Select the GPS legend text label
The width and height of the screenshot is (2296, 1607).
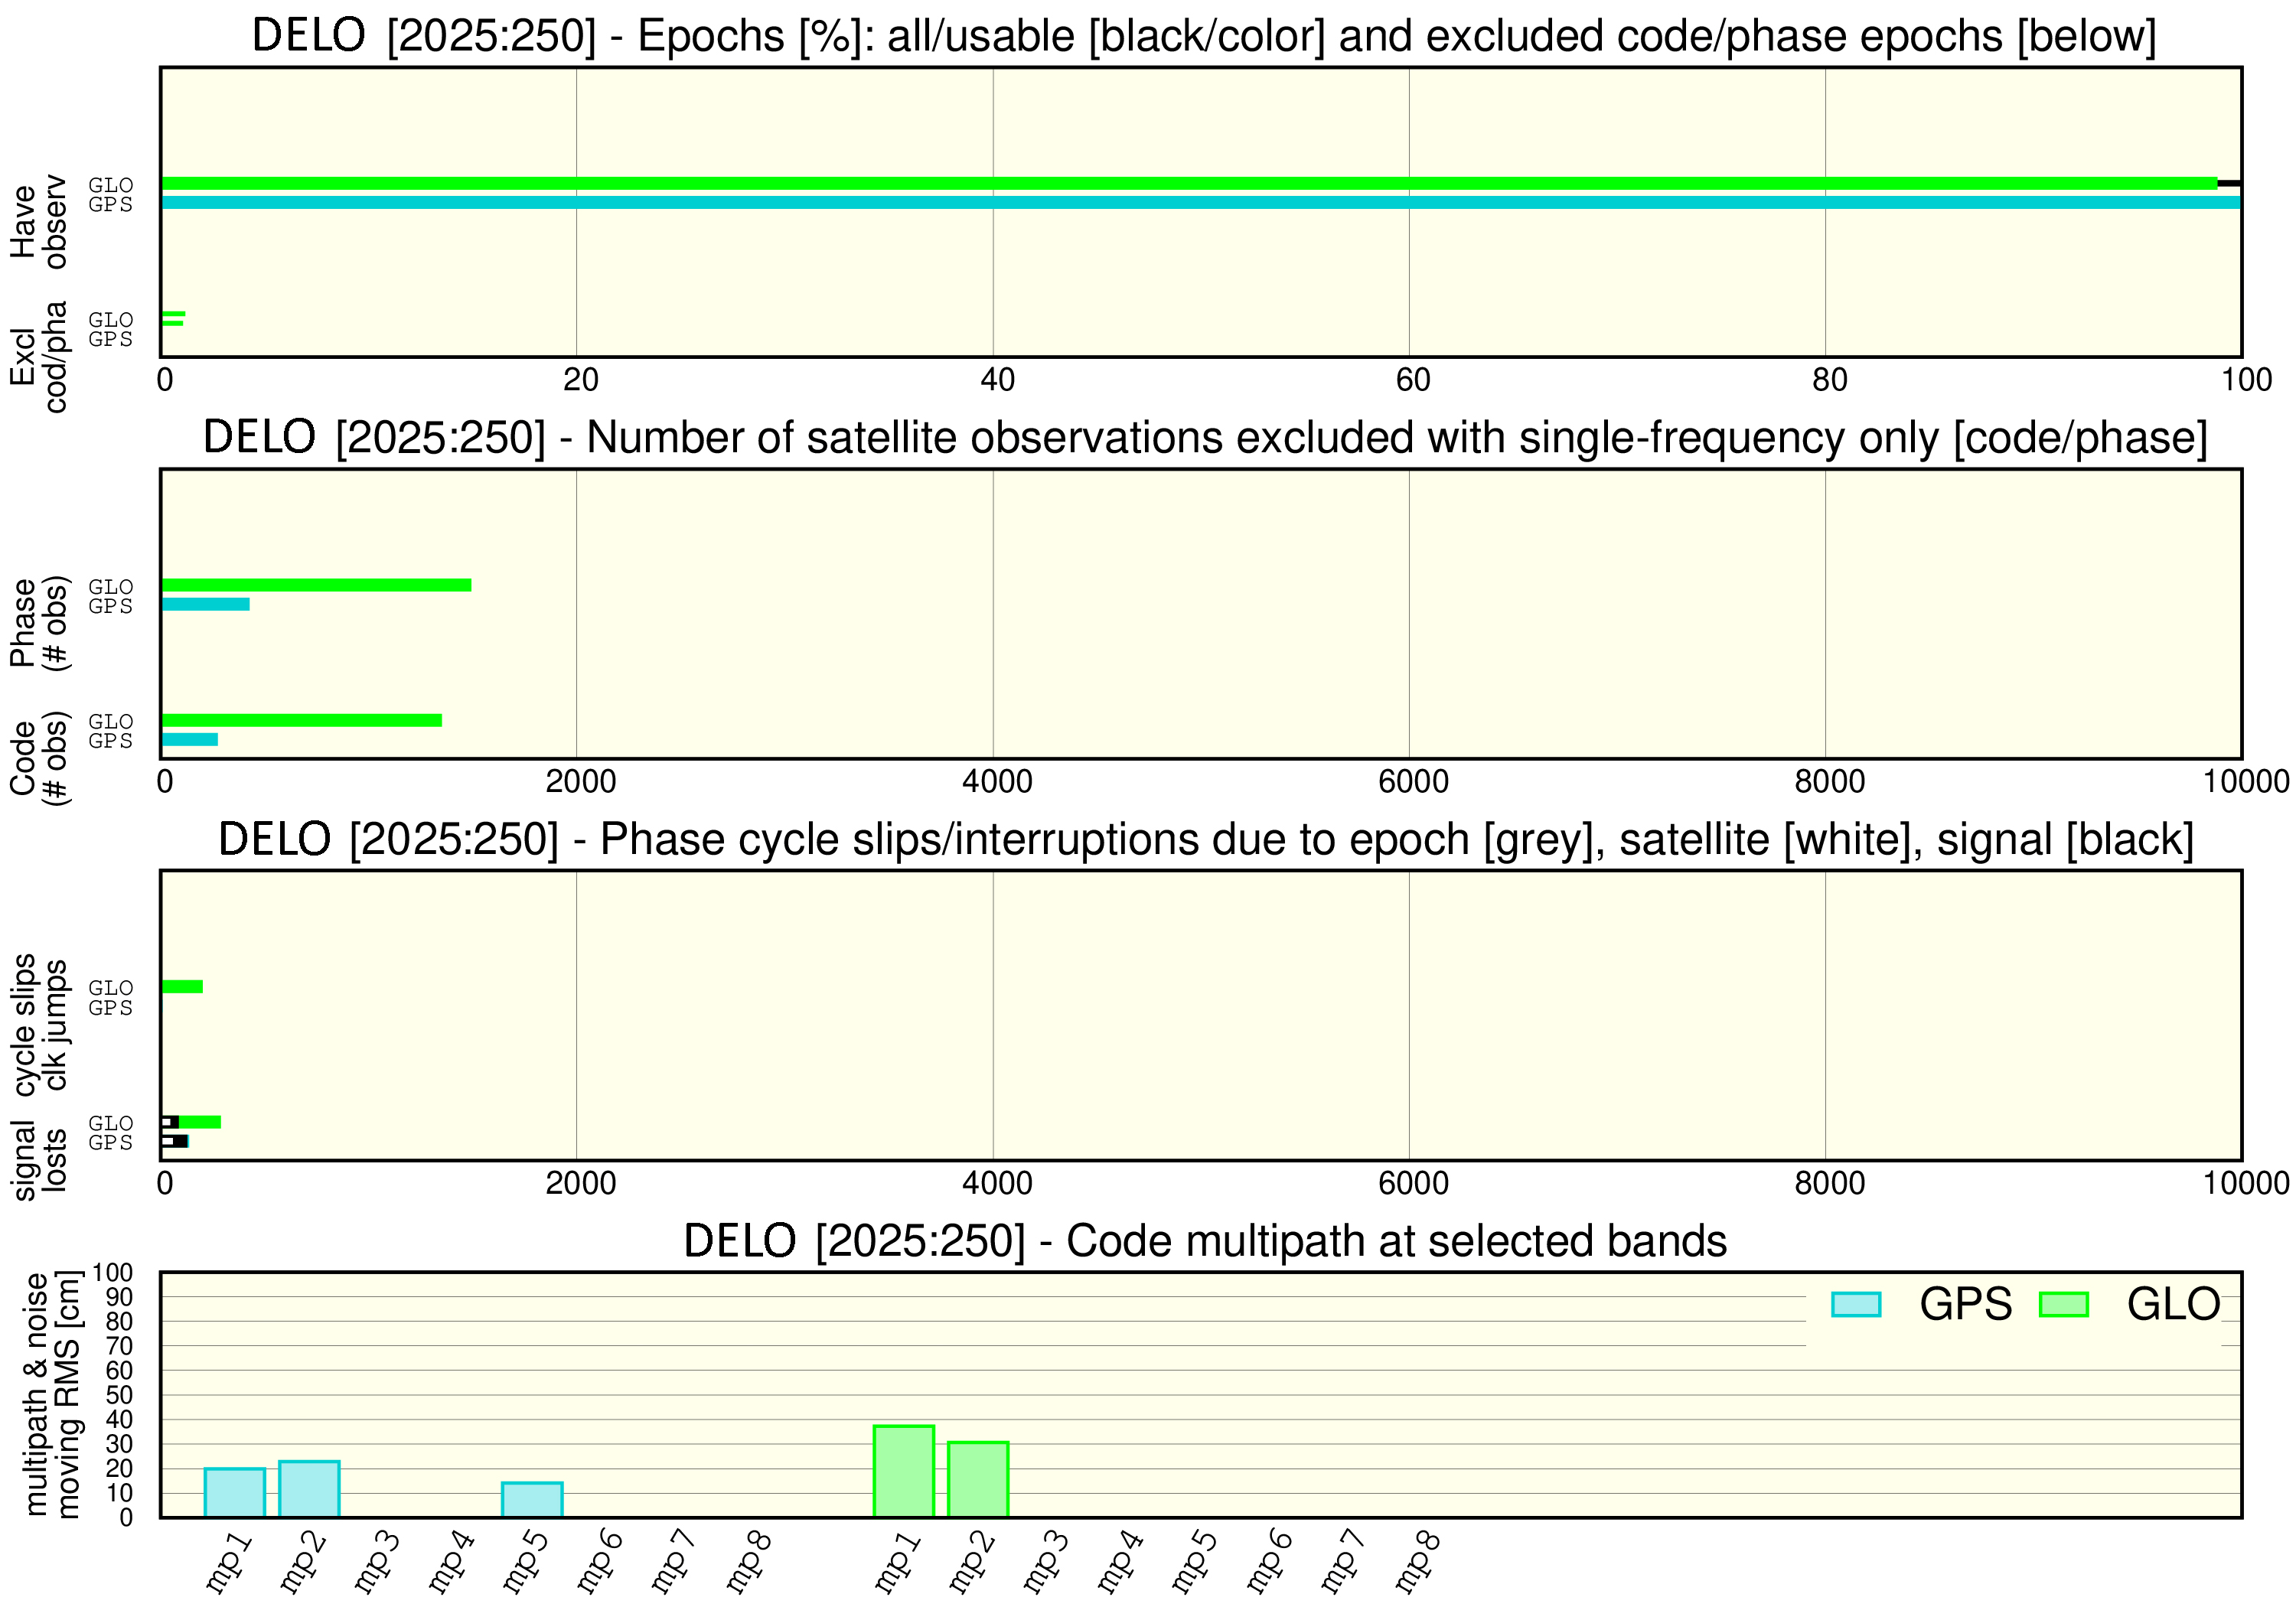coord(1965,1304)
